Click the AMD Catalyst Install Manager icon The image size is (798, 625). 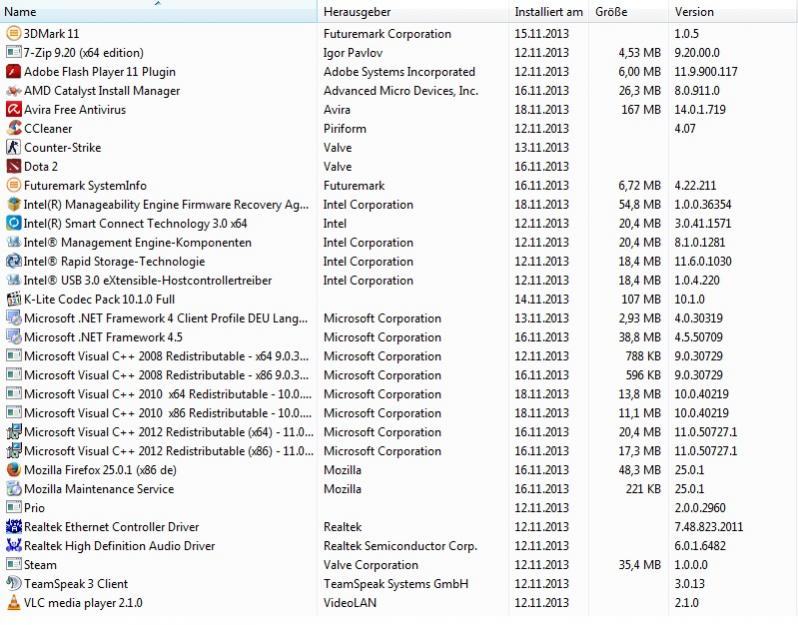click(x=14, y=91)
